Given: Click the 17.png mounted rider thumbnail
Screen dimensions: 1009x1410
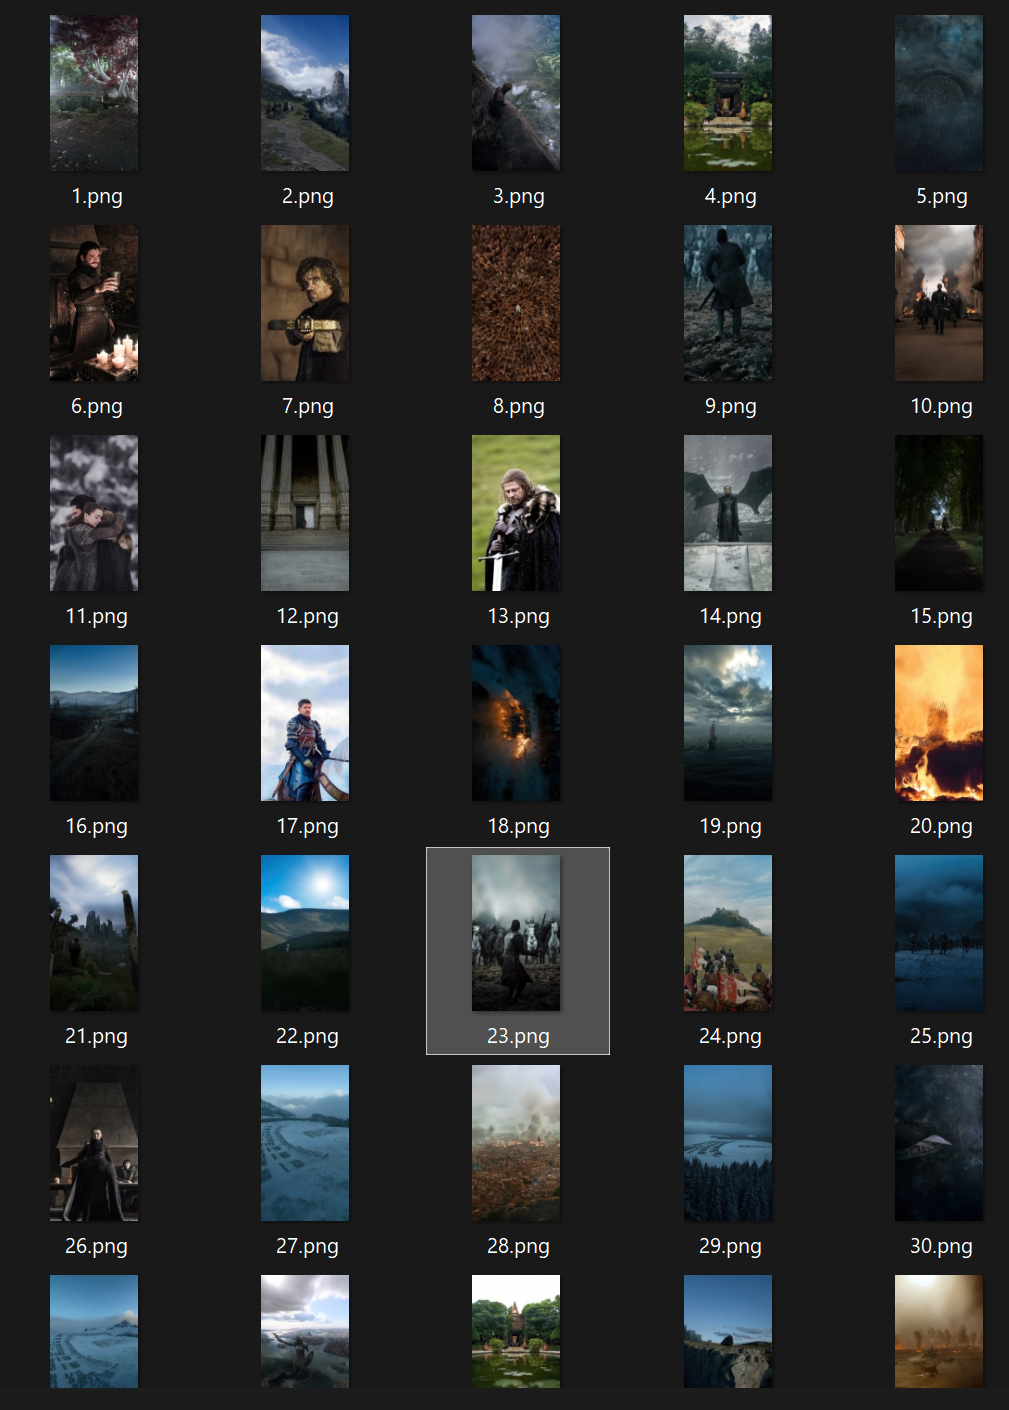Looking at the screenshot, I should click(x=305, y=723).
